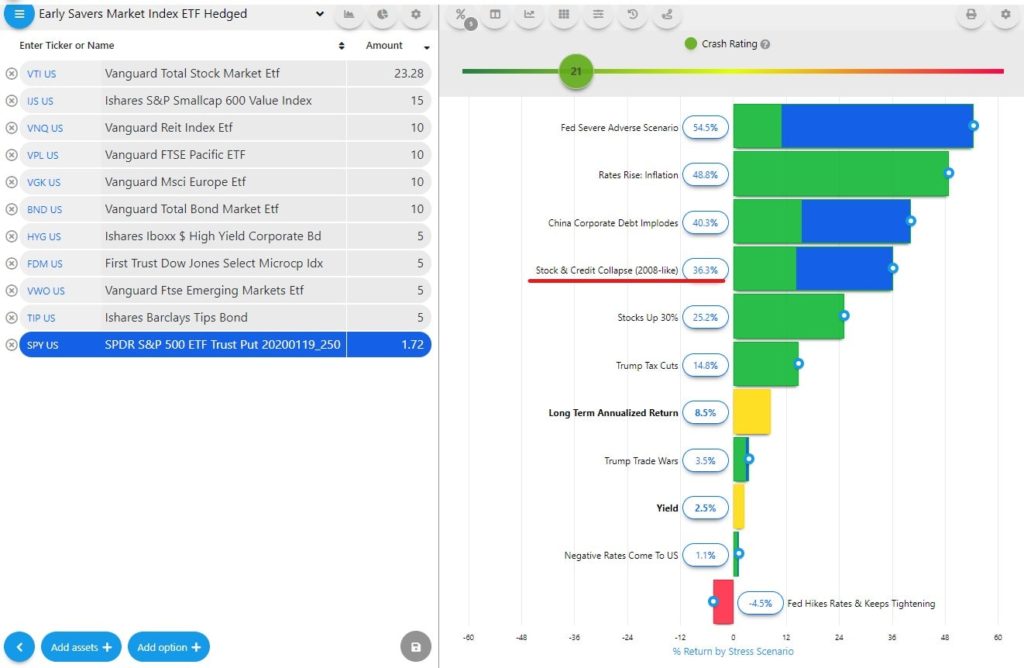1024x668 pixels.
Task: Click the Add assets button
Action: [x=81, y=647]
